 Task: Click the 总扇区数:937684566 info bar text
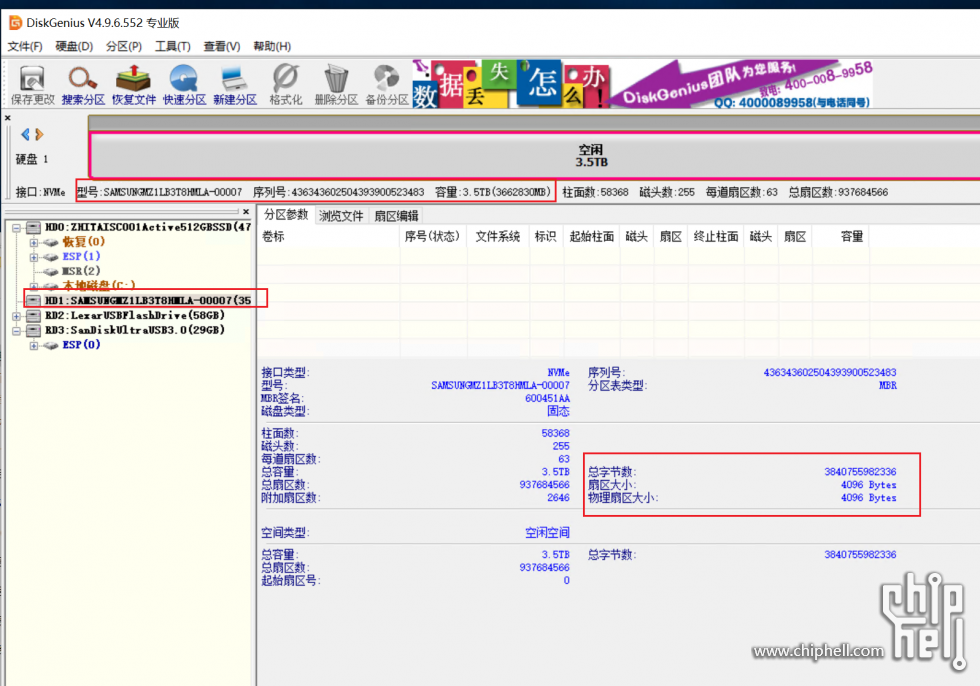(x=838, y=192)
